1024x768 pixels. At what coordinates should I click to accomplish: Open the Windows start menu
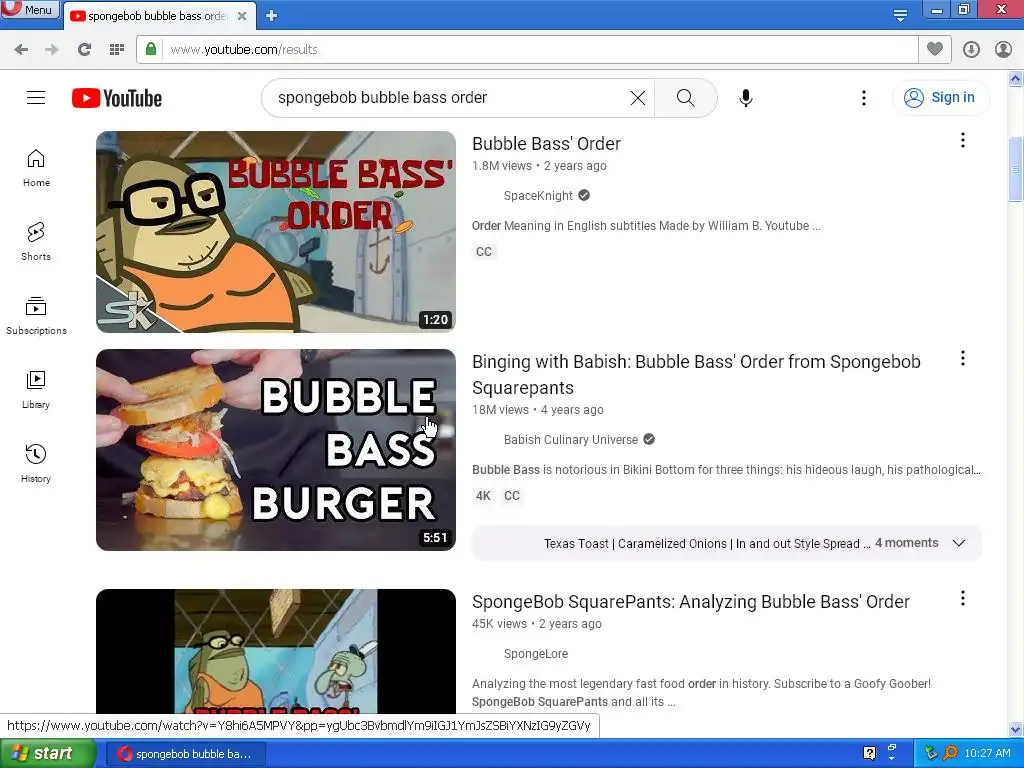pyautogui.click(x=48, y=754)
